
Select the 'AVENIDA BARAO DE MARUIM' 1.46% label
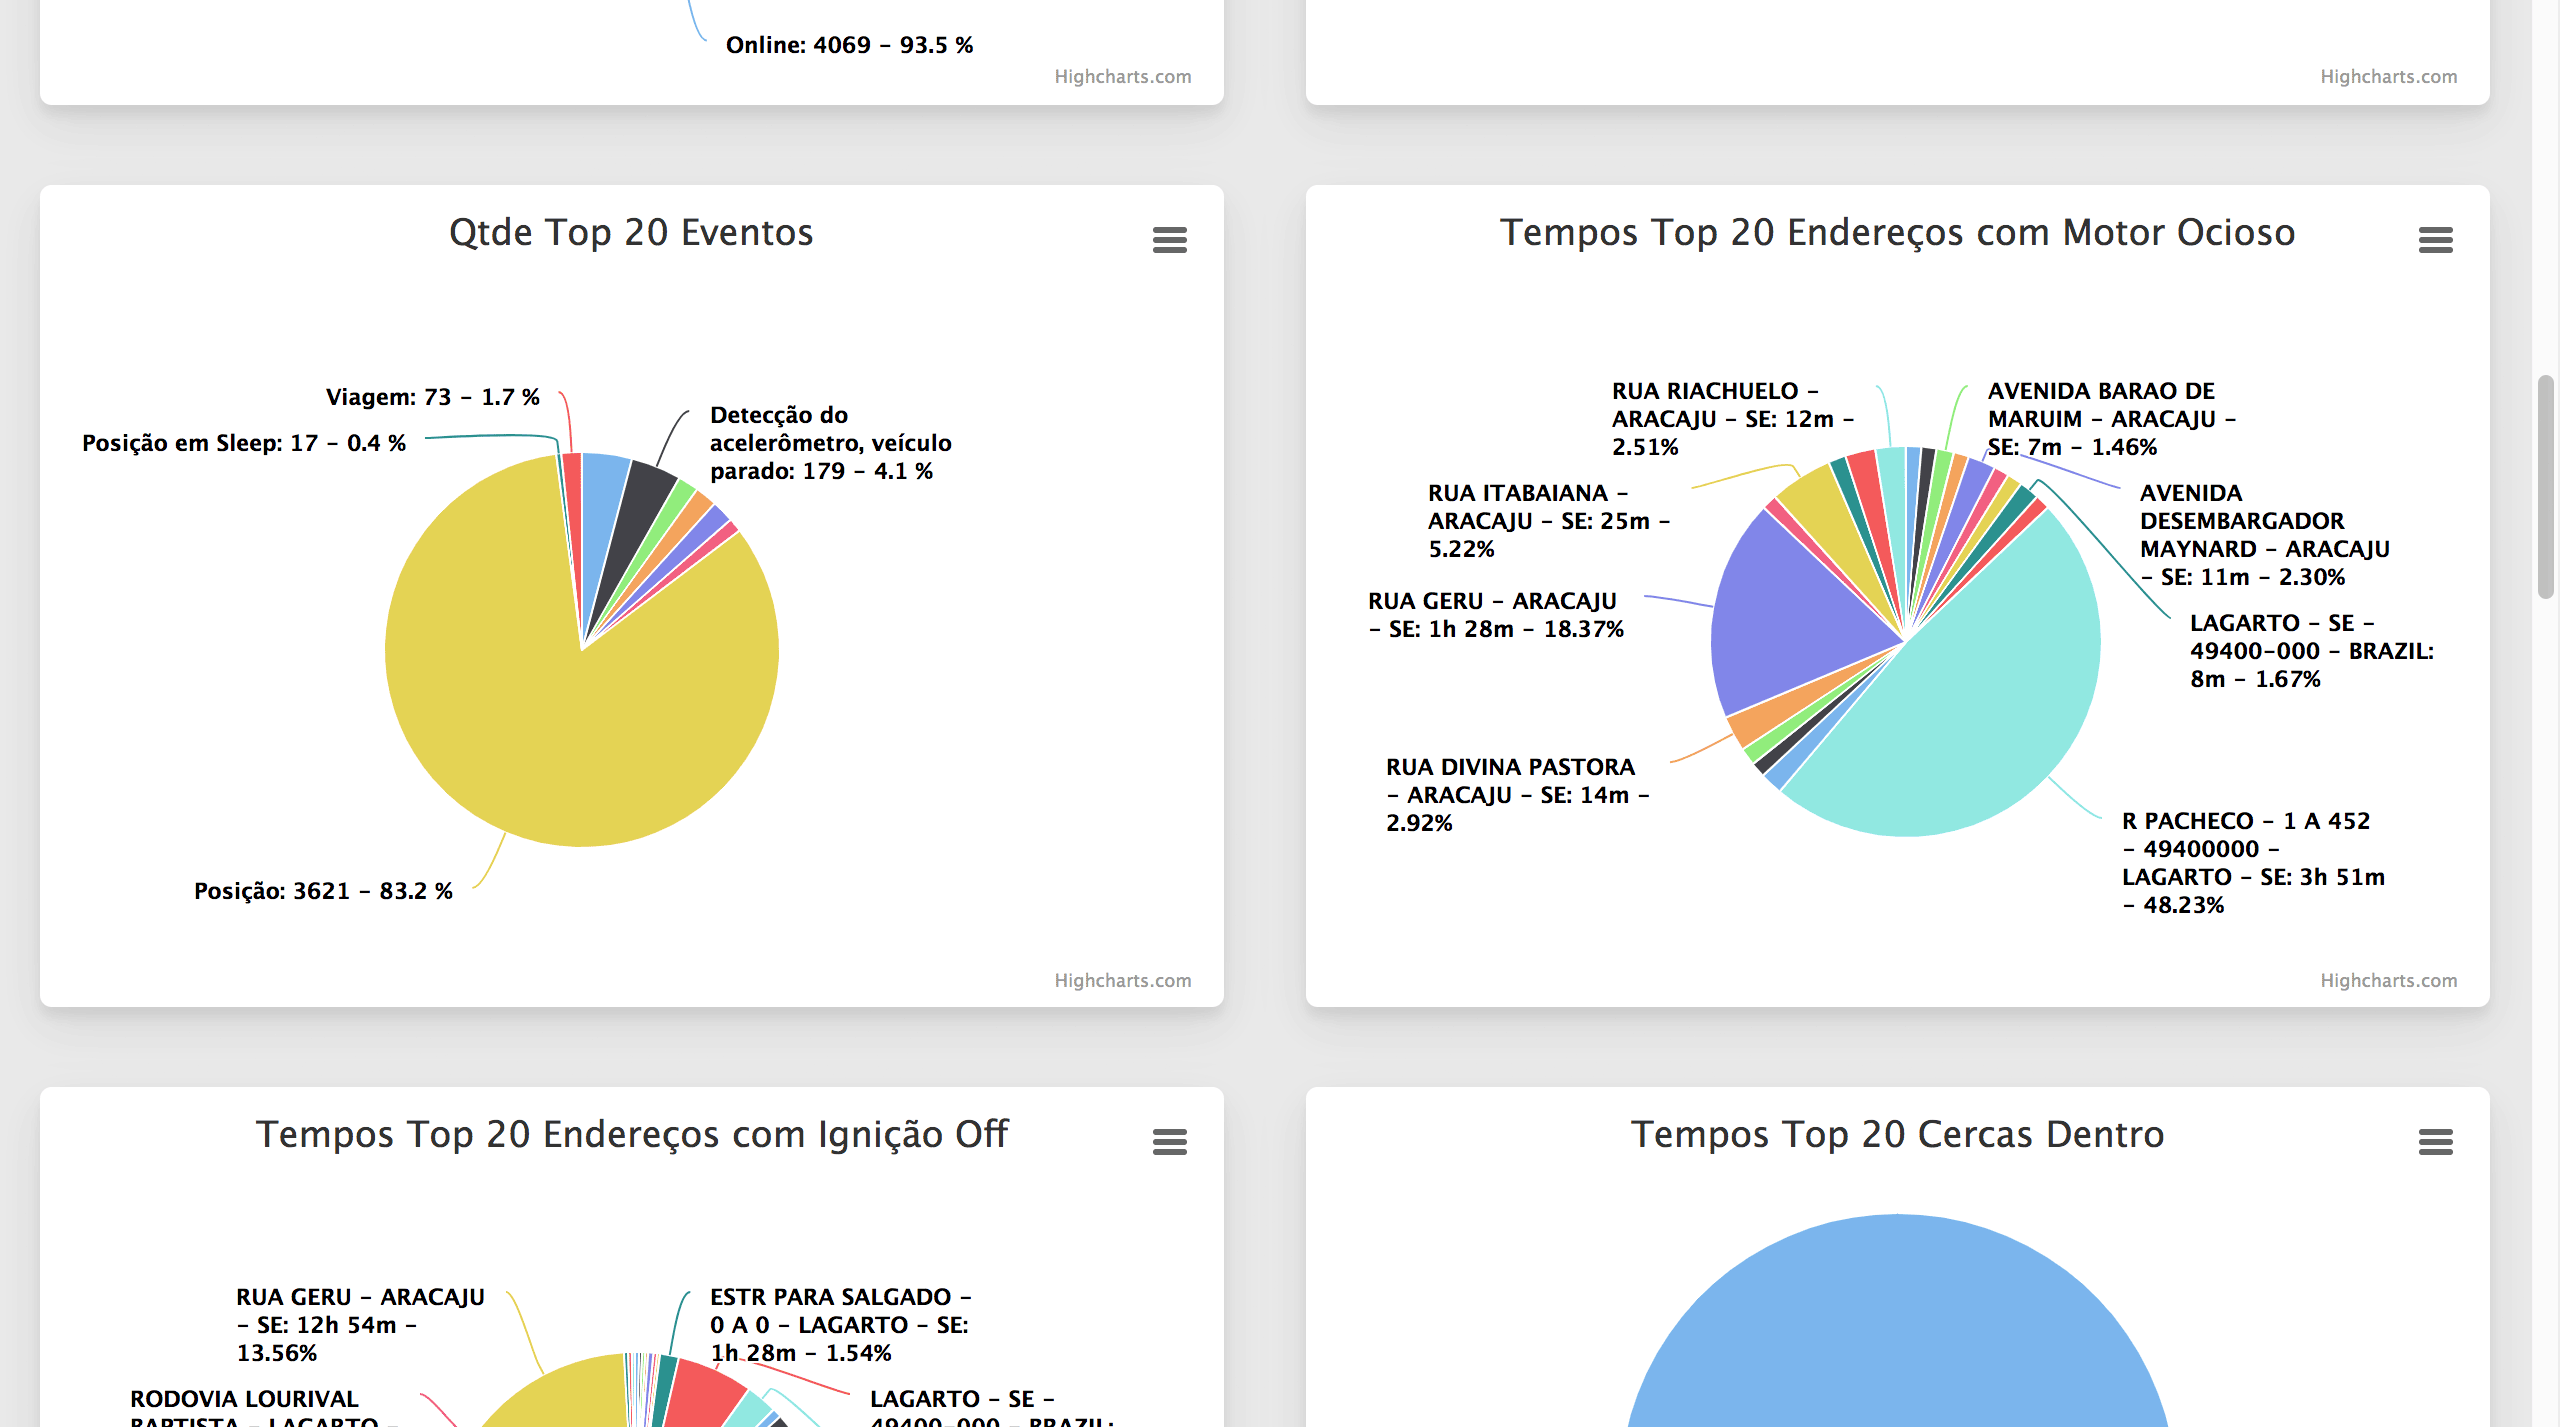[2112, 419]
